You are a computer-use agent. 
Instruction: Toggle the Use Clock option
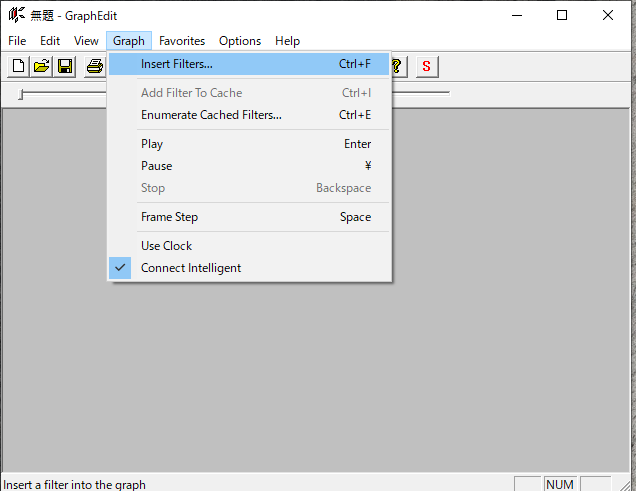pos(249,246)
